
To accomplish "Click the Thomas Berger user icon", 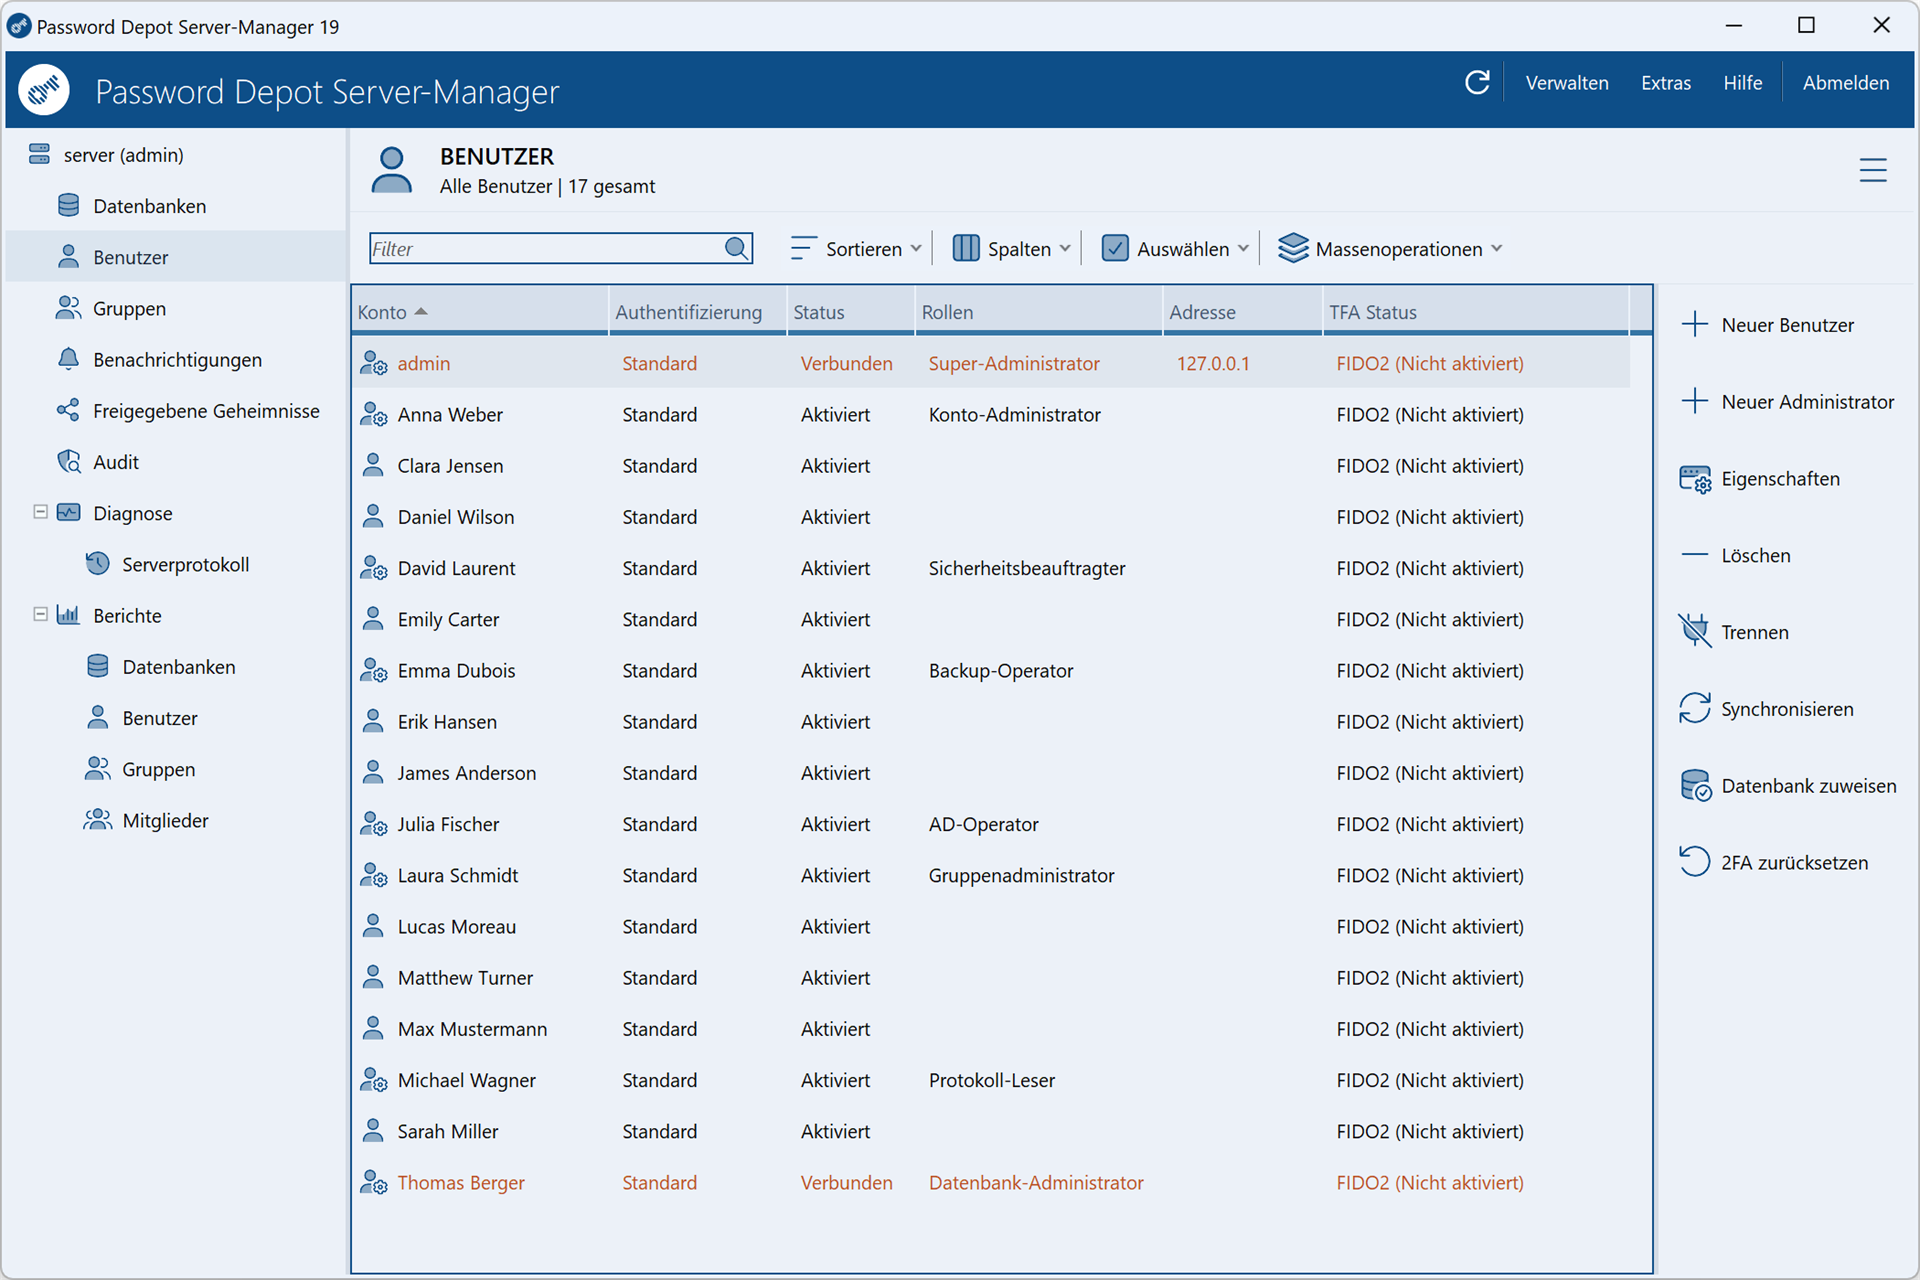I will (373, 1182).
